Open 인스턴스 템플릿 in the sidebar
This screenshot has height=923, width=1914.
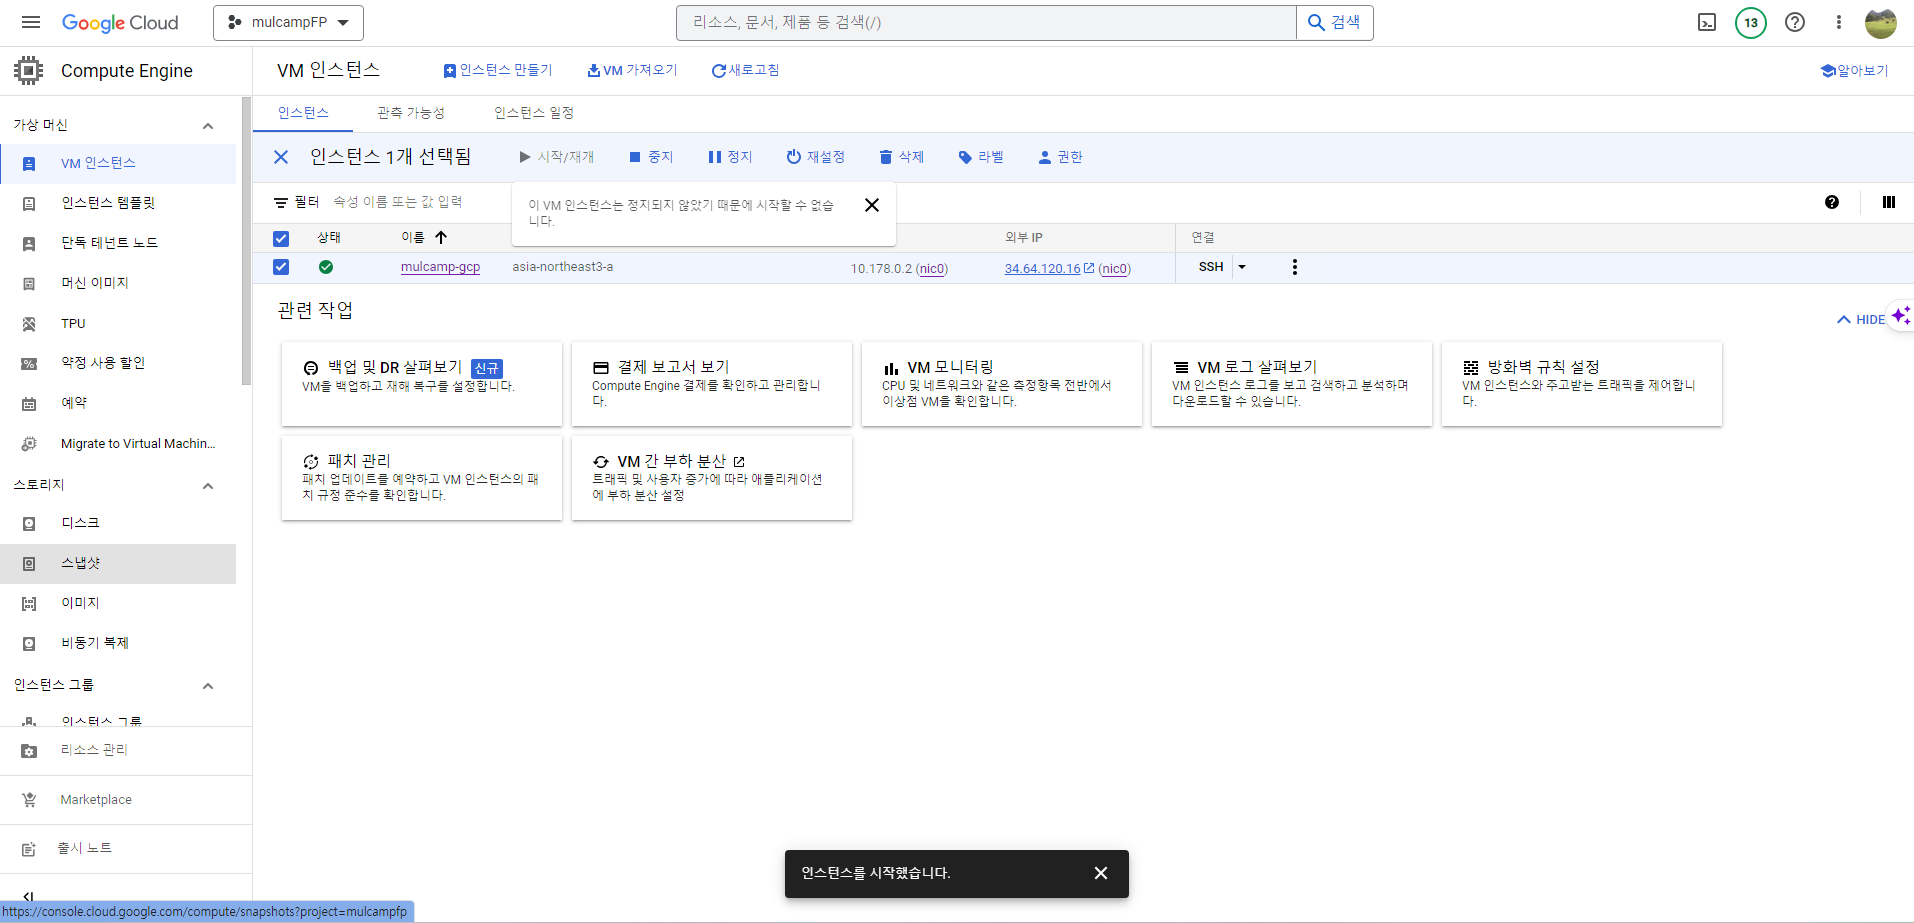click(x=118, y=203)
